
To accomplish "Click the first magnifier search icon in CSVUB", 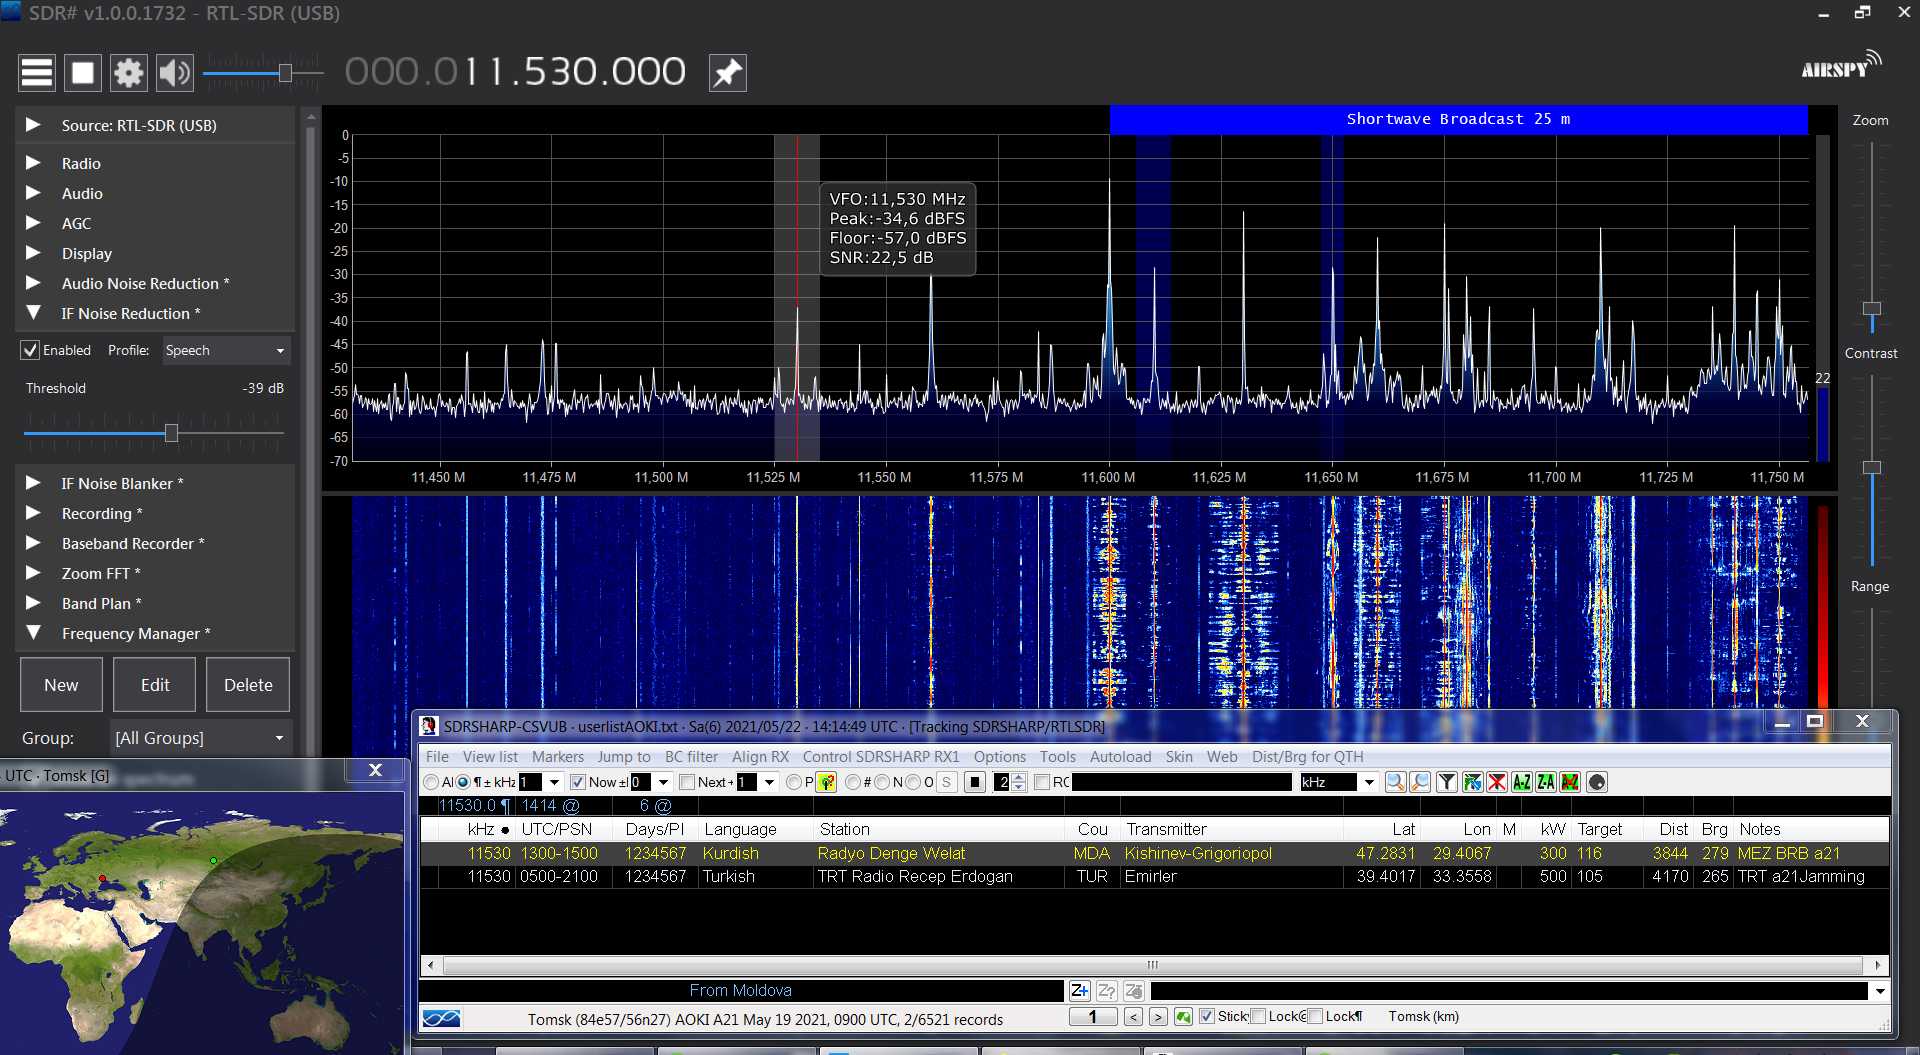I will point(1395,782).
